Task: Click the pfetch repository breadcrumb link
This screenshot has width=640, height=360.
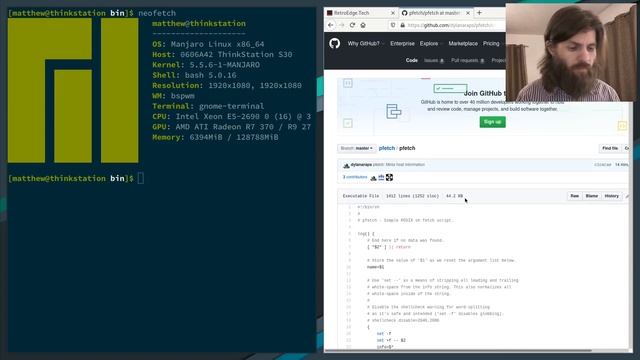Action: click(x=387, y=148)
